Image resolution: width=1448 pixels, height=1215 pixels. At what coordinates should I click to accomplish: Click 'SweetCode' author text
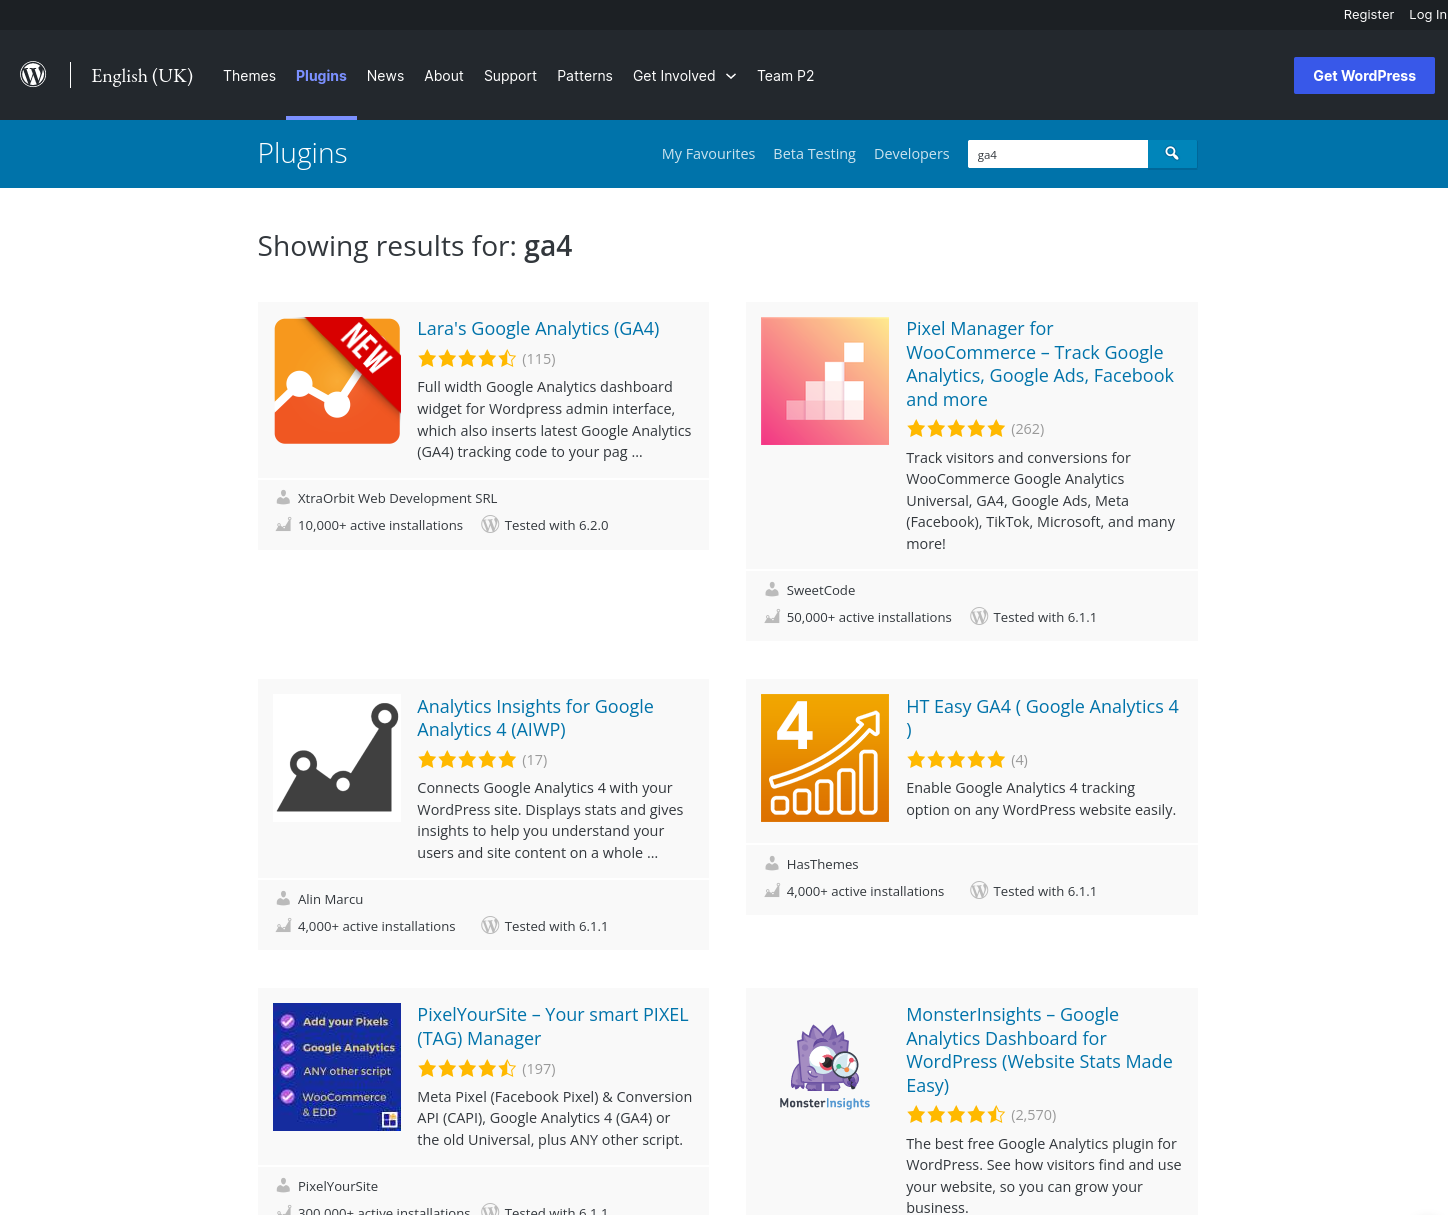821,590
